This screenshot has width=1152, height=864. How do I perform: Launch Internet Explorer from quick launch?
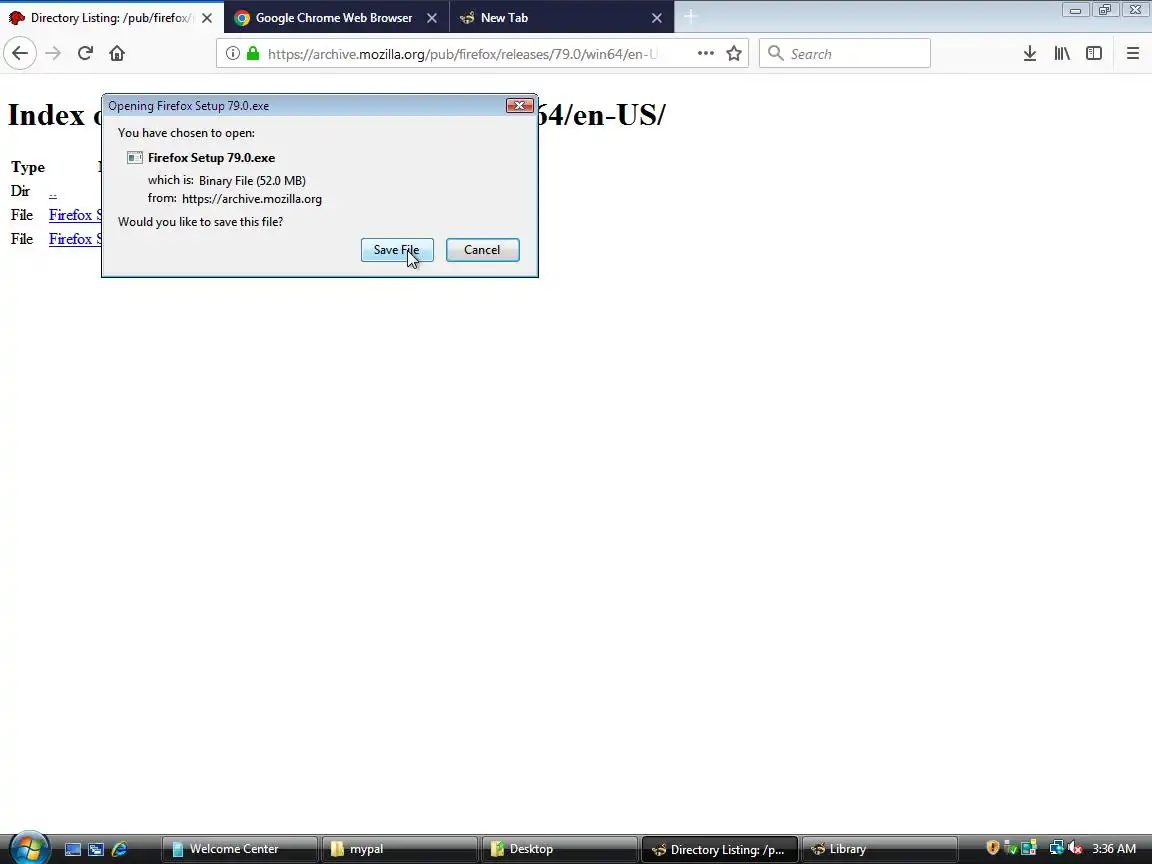[x=119, y=849]
